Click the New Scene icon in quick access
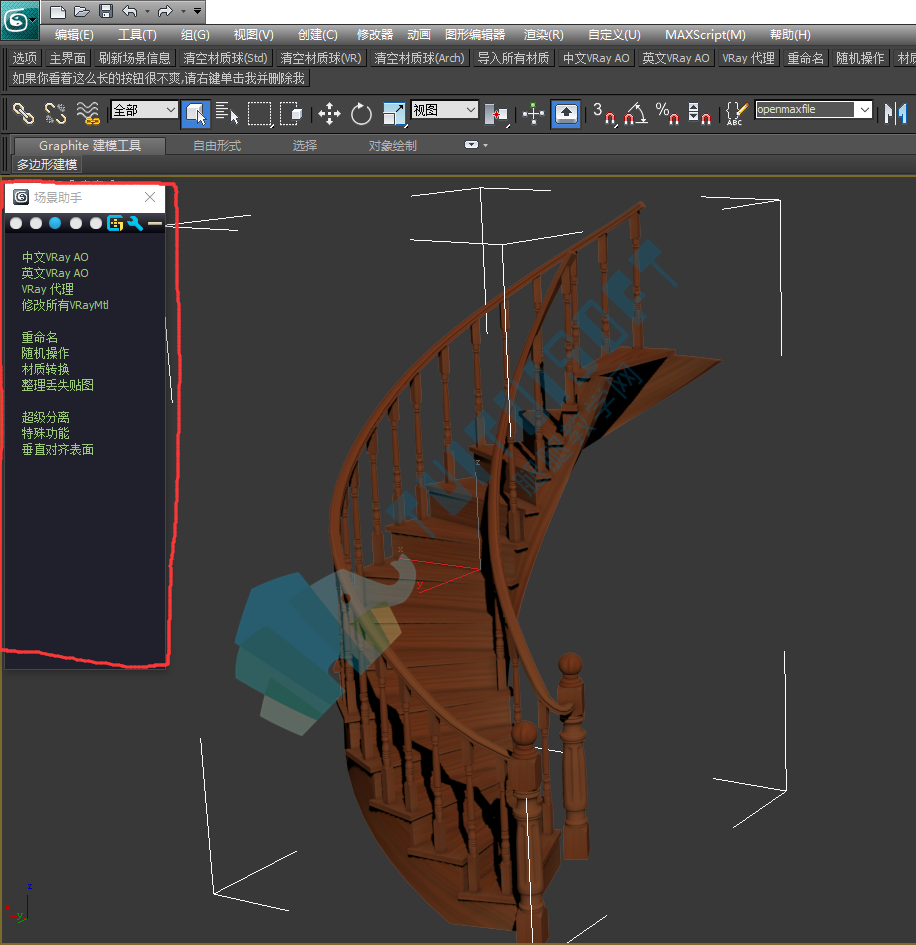 tap(58, 11)
